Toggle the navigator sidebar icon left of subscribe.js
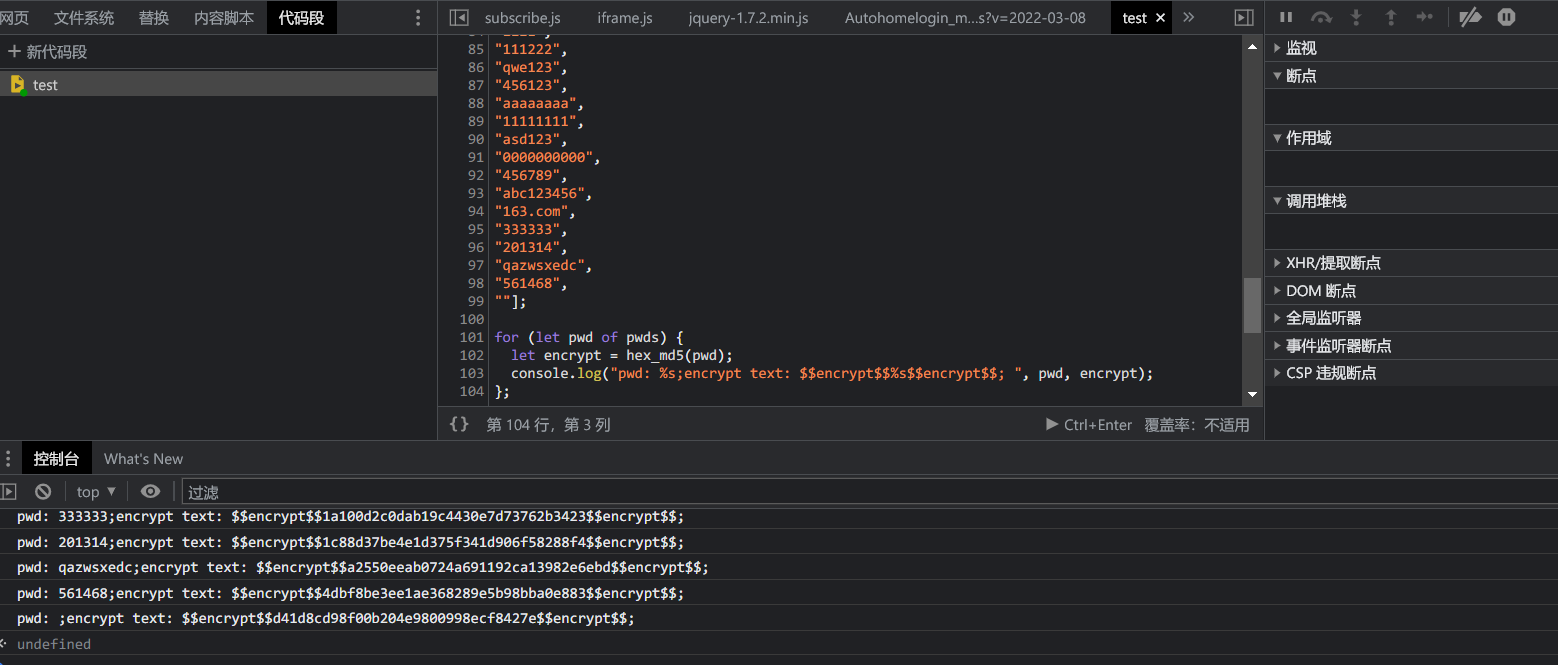 click(459, 18)
